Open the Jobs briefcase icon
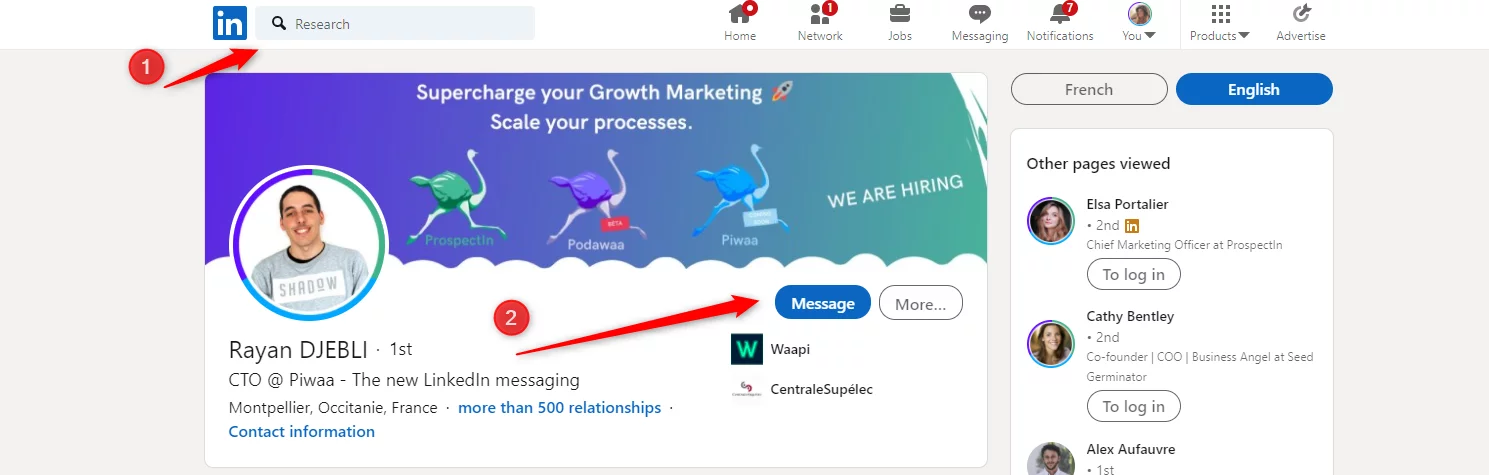The image size is (1489, 475). click(900, 14)
